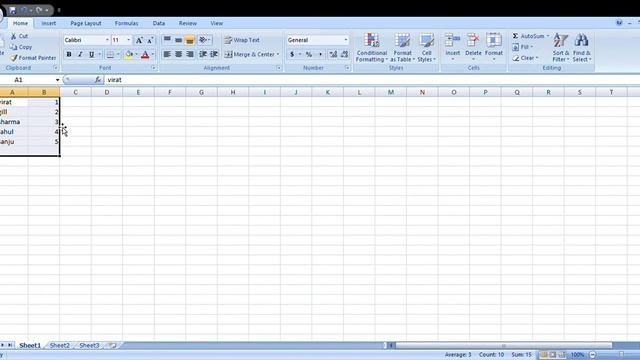Decrease indent of cell contents
The image size is (640, 360).
point(202,54)
